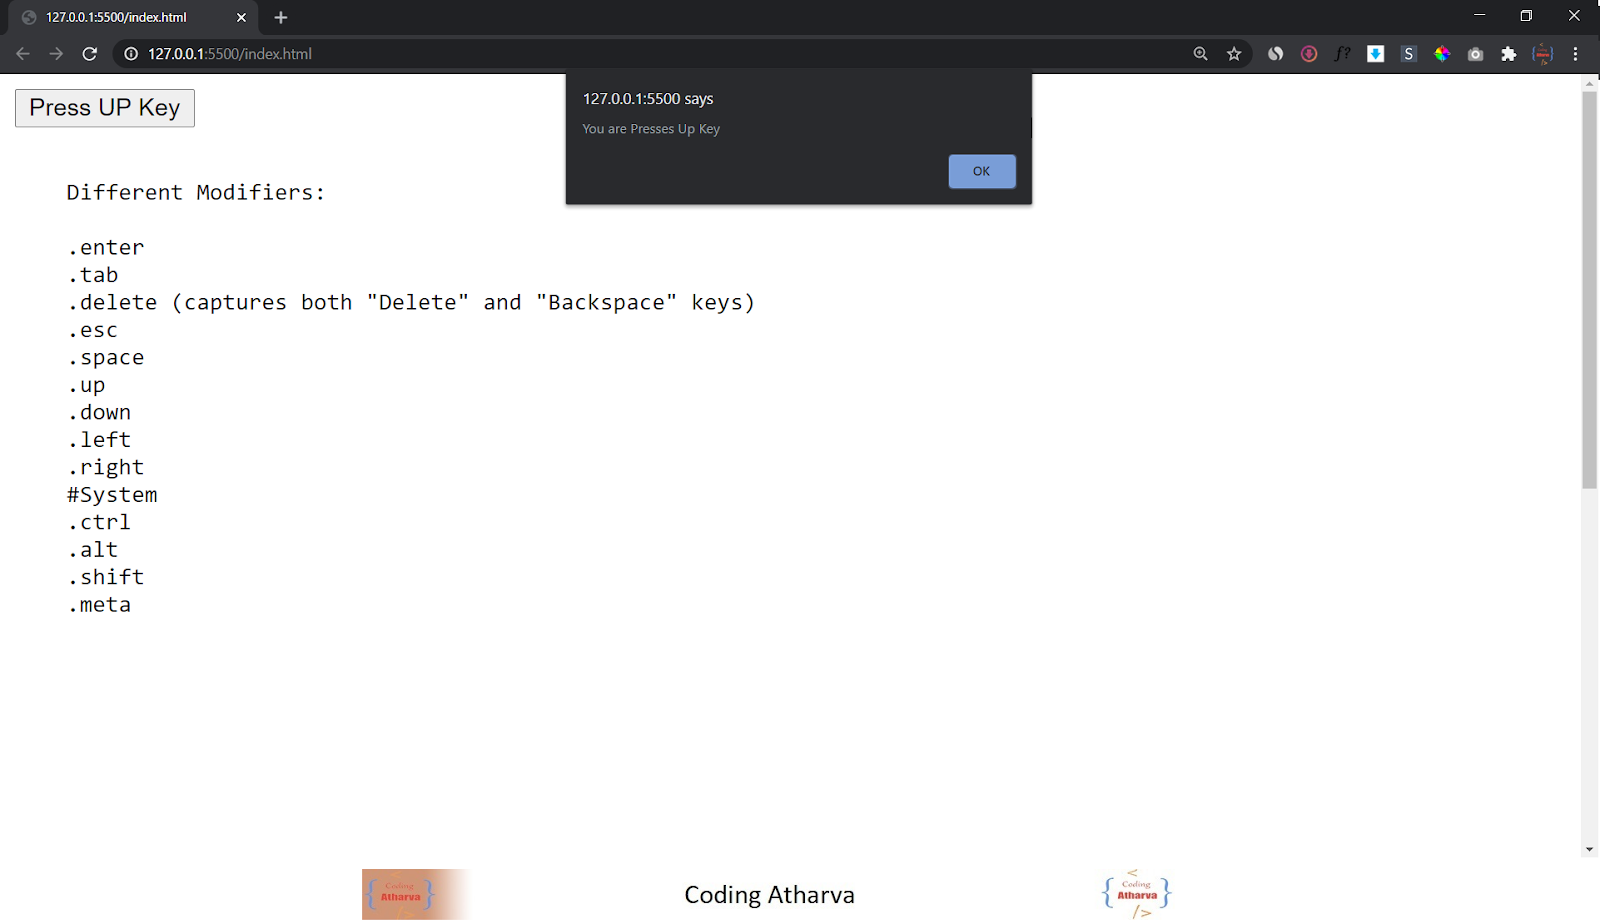Click the browser reload button
This screenshot has width=1600, height=924.
click(90, 54)
